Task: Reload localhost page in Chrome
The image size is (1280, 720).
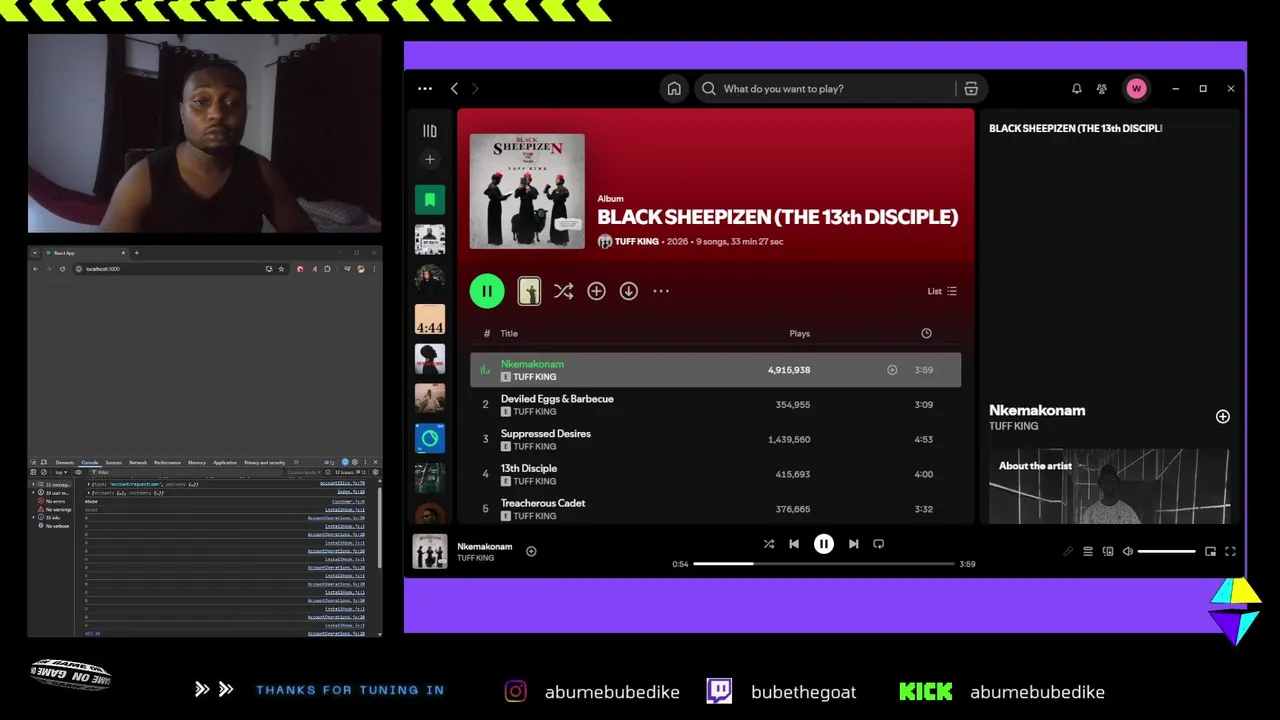Action: click(x=62, y=269)
